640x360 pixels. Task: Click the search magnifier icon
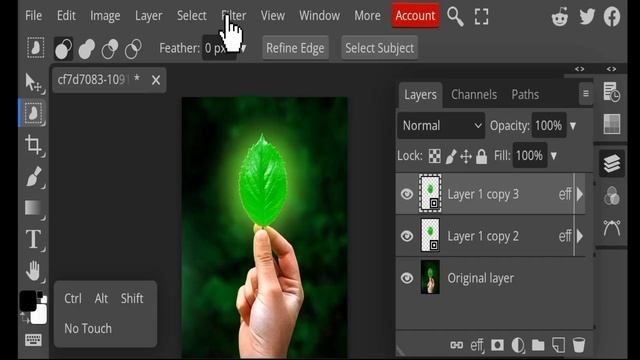[x=455, y=17]
